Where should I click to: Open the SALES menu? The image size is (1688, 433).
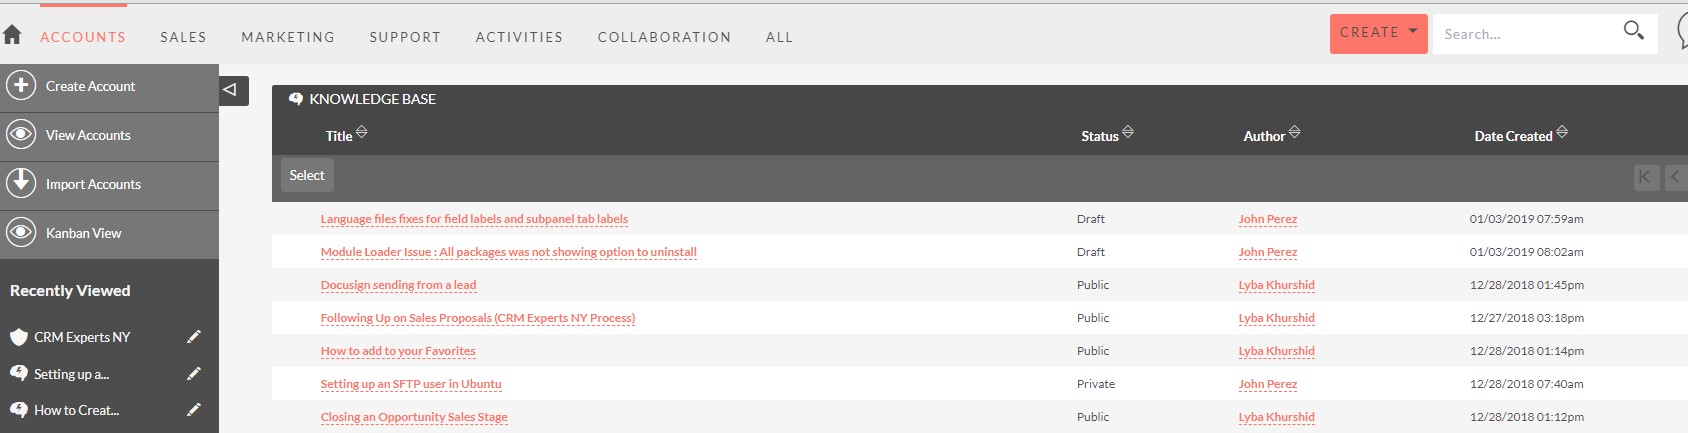183,37
